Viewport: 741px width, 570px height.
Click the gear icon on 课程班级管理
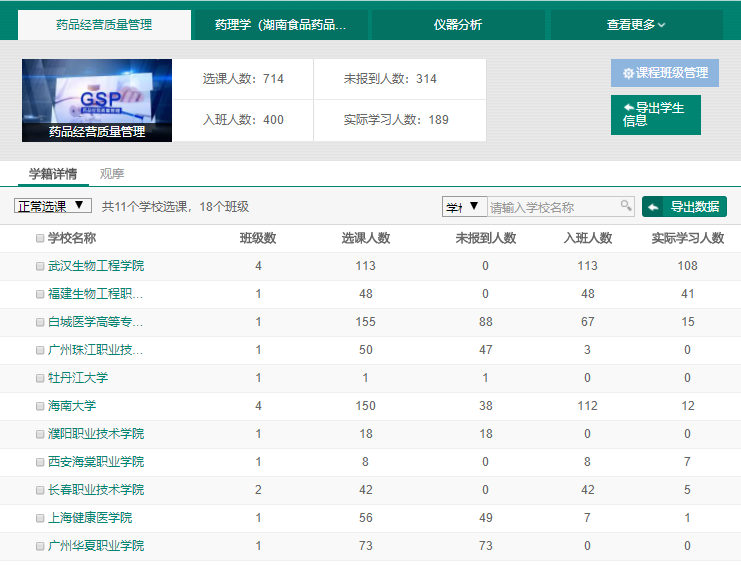(x=628, y=73)
